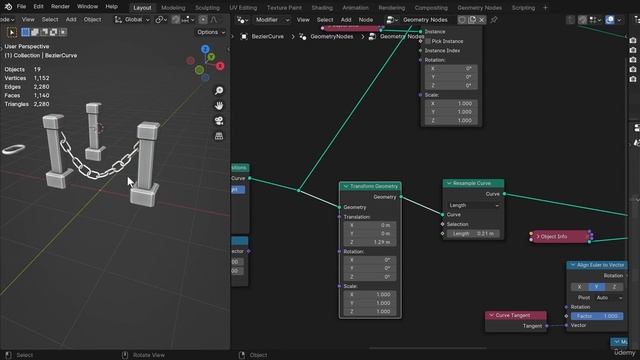Click Transform Geometry Scale X field

click(x=370, y=294)
